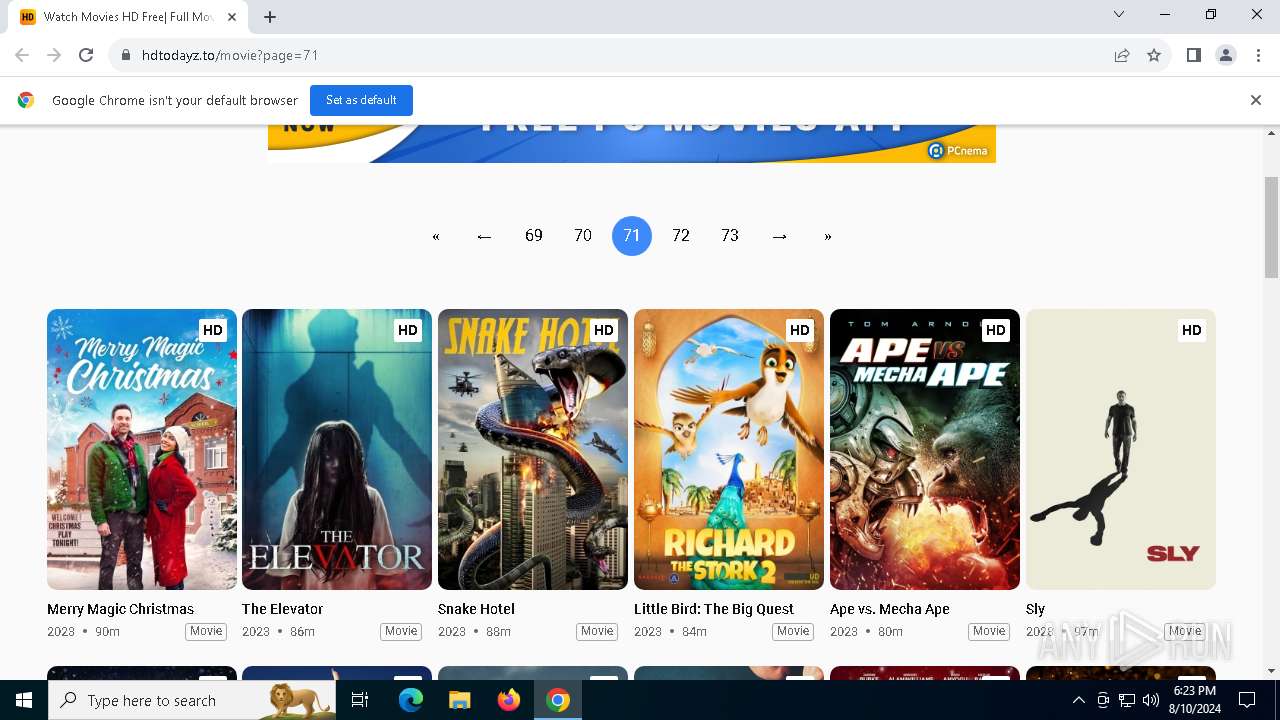This screenshot has width=1280, height=720.
Task: Select current page 71 button
Action: click(x=632, y=236)
